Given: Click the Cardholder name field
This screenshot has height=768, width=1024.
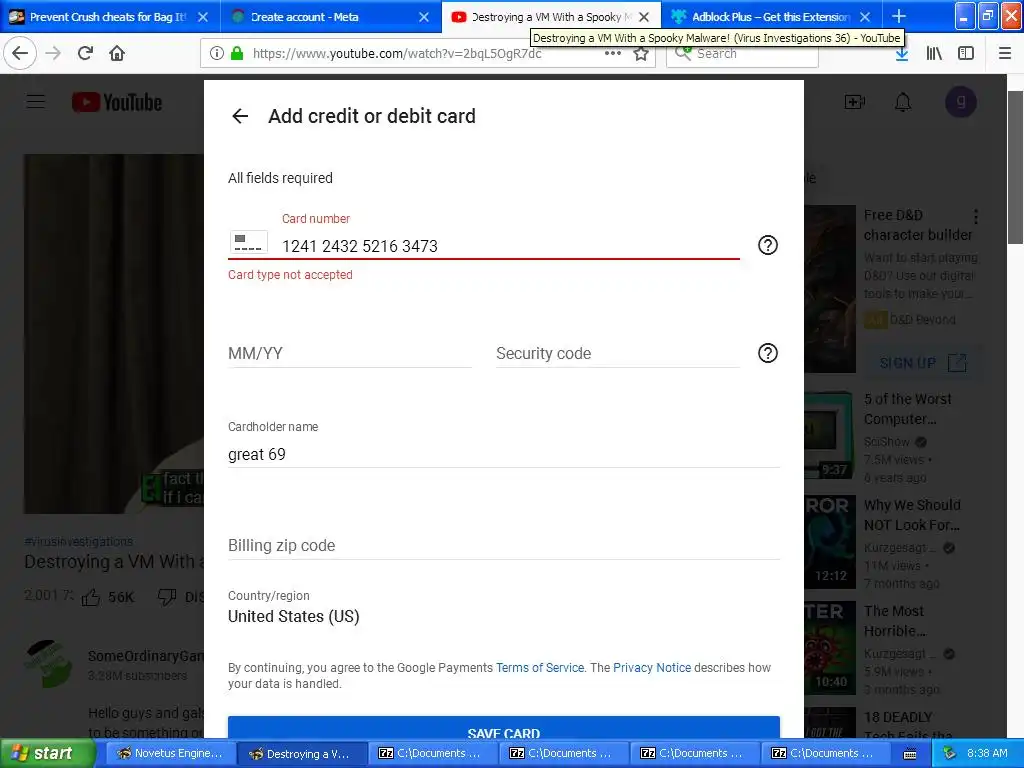Looking at the screenshot, I should (504, 454).
